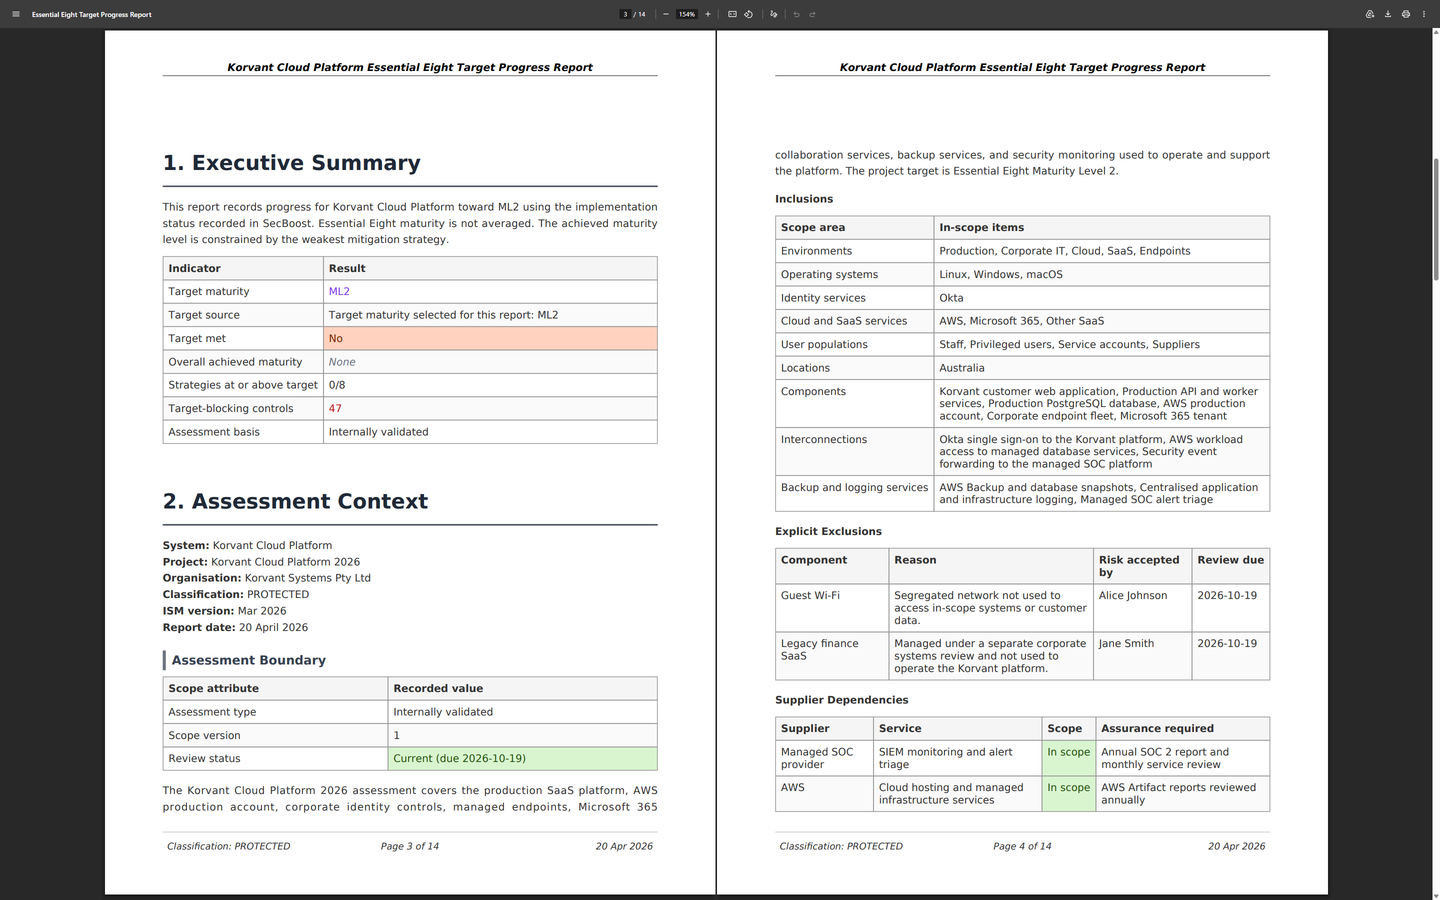The height and width of the screenshot is (900, 1440).
Task: Click the green Current review status cell
Action: [x=457, y=758]
